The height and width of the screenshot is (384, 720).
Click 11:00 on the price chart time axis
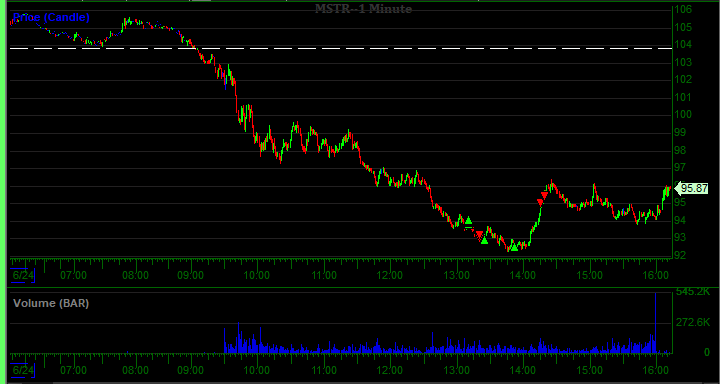click(324, 276)
